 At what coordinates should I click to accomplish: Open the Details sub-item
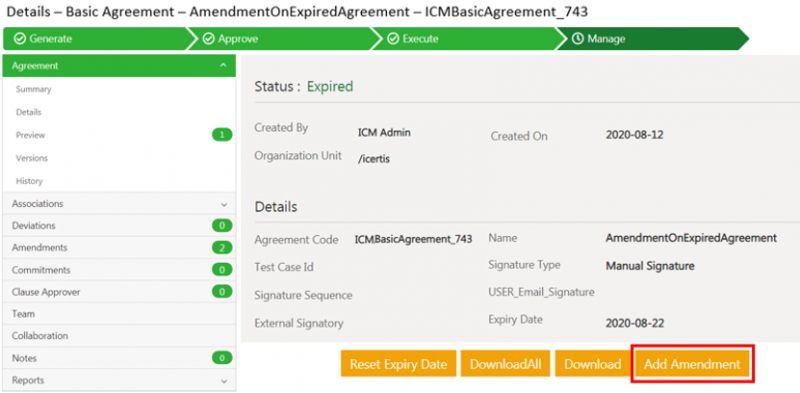pyautogui.click(x=29, y=112)
